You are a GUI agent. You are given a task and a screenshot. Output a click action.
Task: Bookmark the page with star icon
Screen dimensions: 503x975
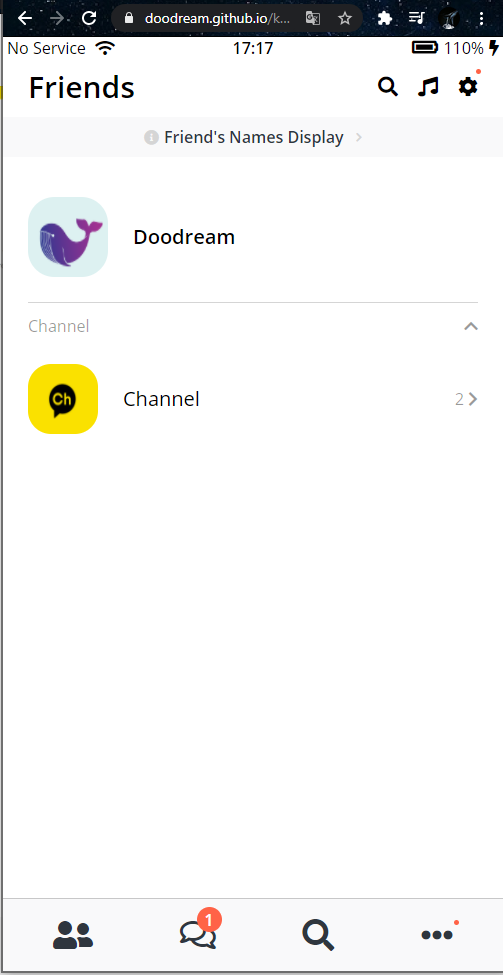click(345, 18)
